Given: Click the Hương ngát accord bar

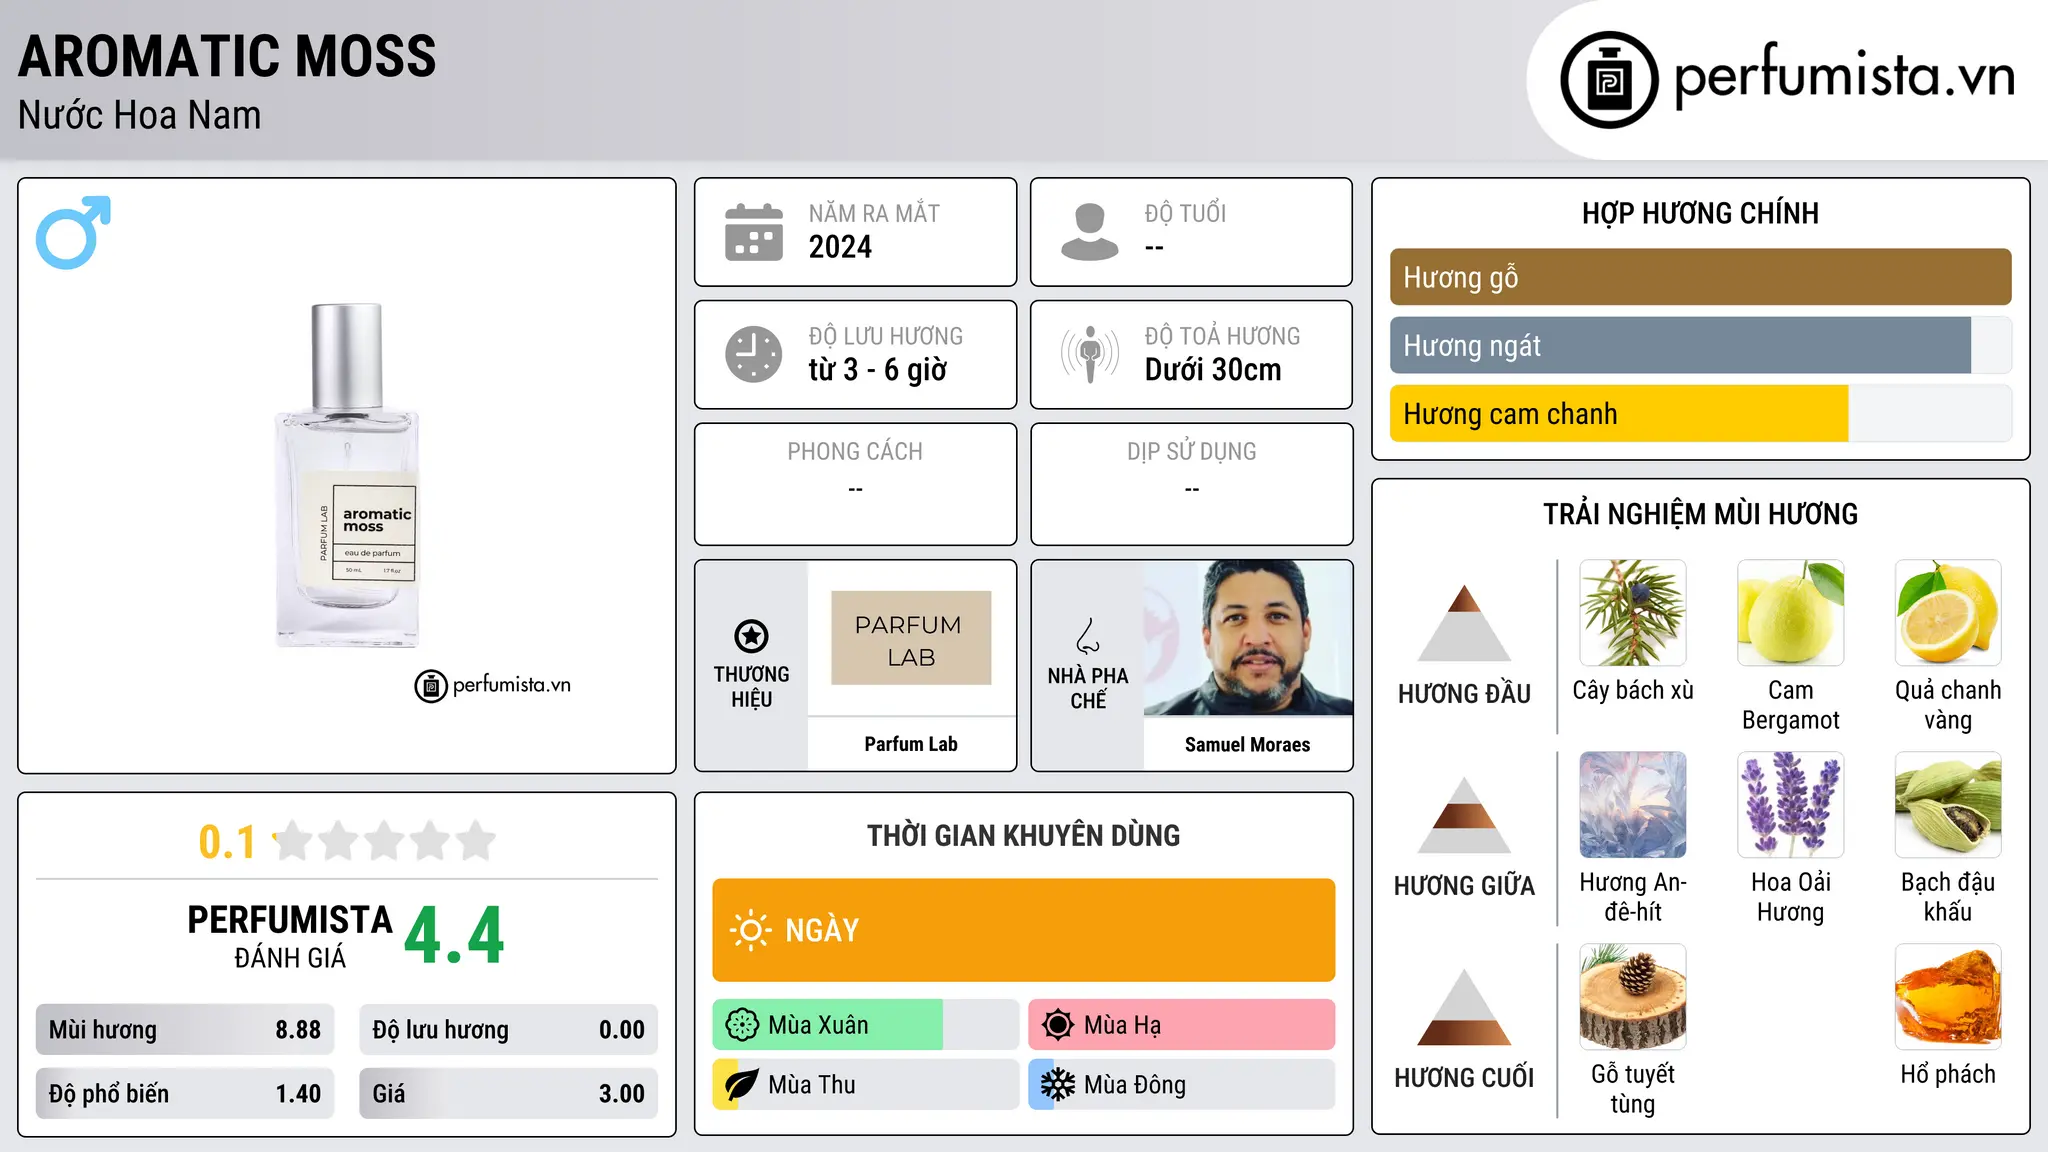Looking at the screenshot, I should 1701,345.
